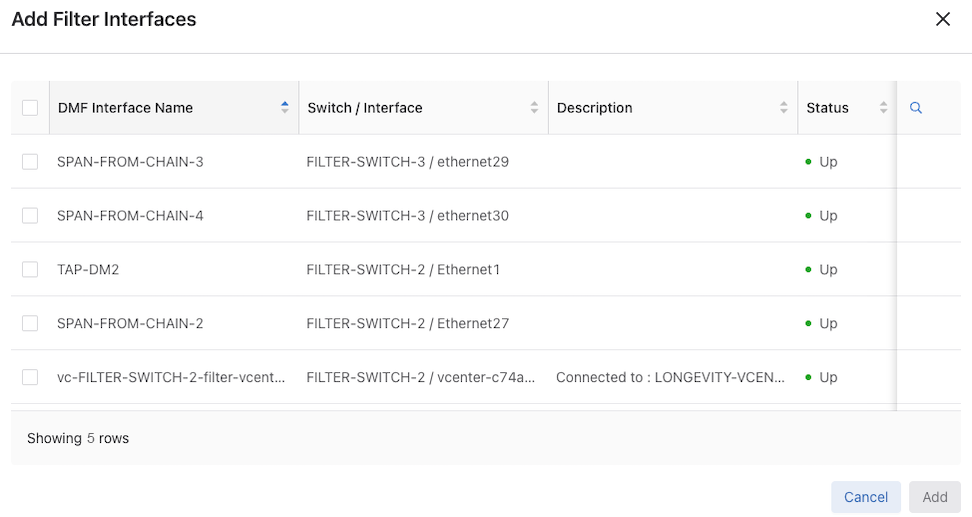Image resolution: width=972 pixels, height=517 pixels.
Task: Click the search magnifier icon in table header
Action: click(915, 108)
